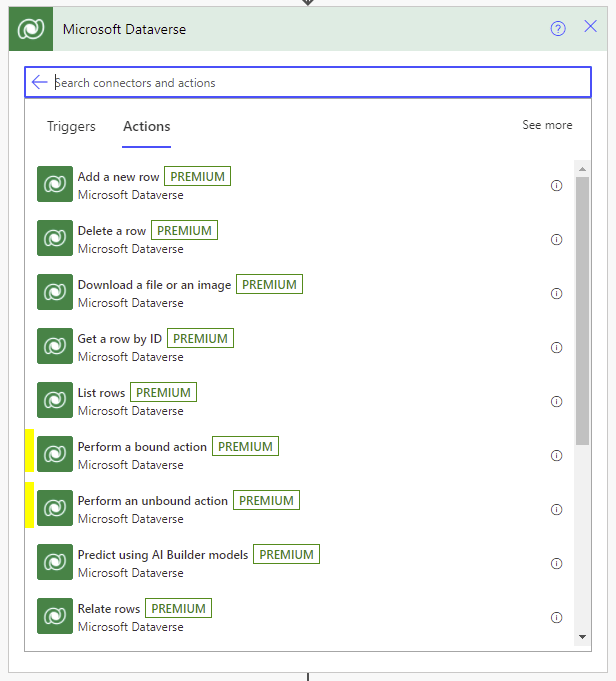This screenshot has height=681, width=616.
Task: Click the Predict using AI Builder models icon
Action: pos(55,562)
